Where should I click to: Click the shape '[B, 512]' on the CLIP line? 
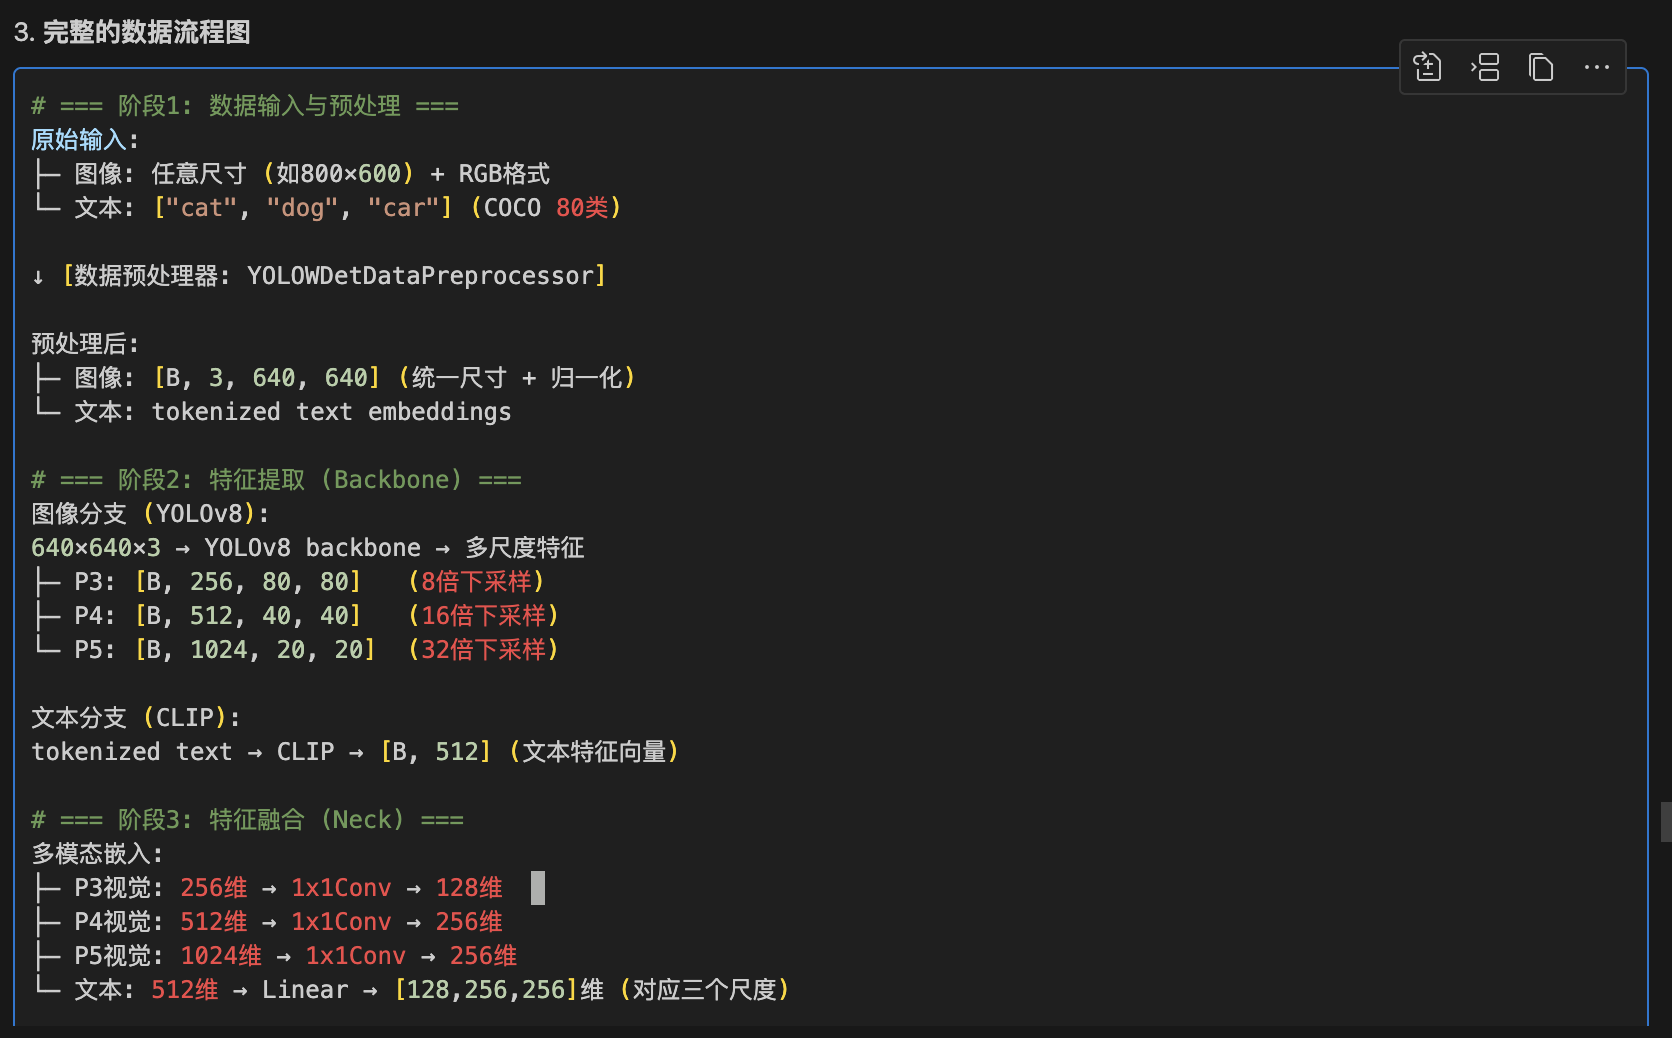point(436,752)
